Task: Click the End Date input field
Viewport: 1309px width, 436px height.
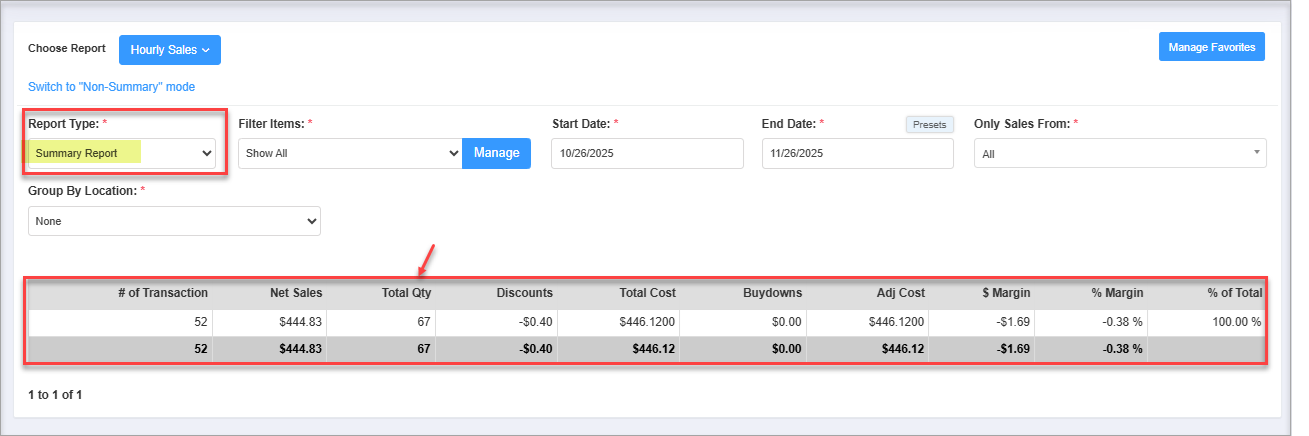Action: click(857, 154)
